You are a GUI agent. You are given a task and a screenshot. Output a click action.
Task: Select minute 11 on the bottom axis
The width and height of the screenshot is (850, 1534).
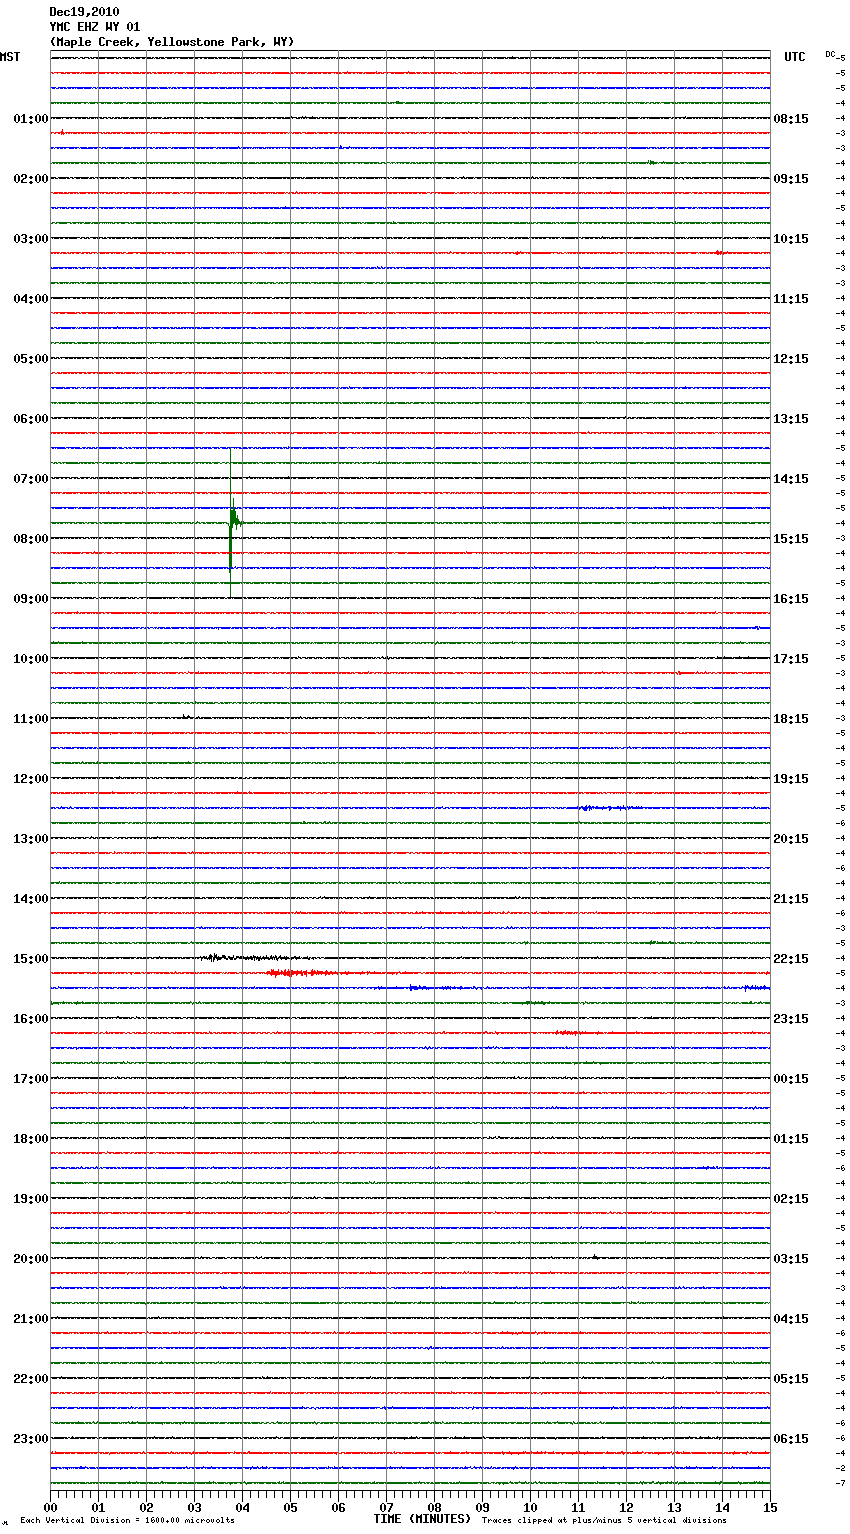(x=578, y=1507)
